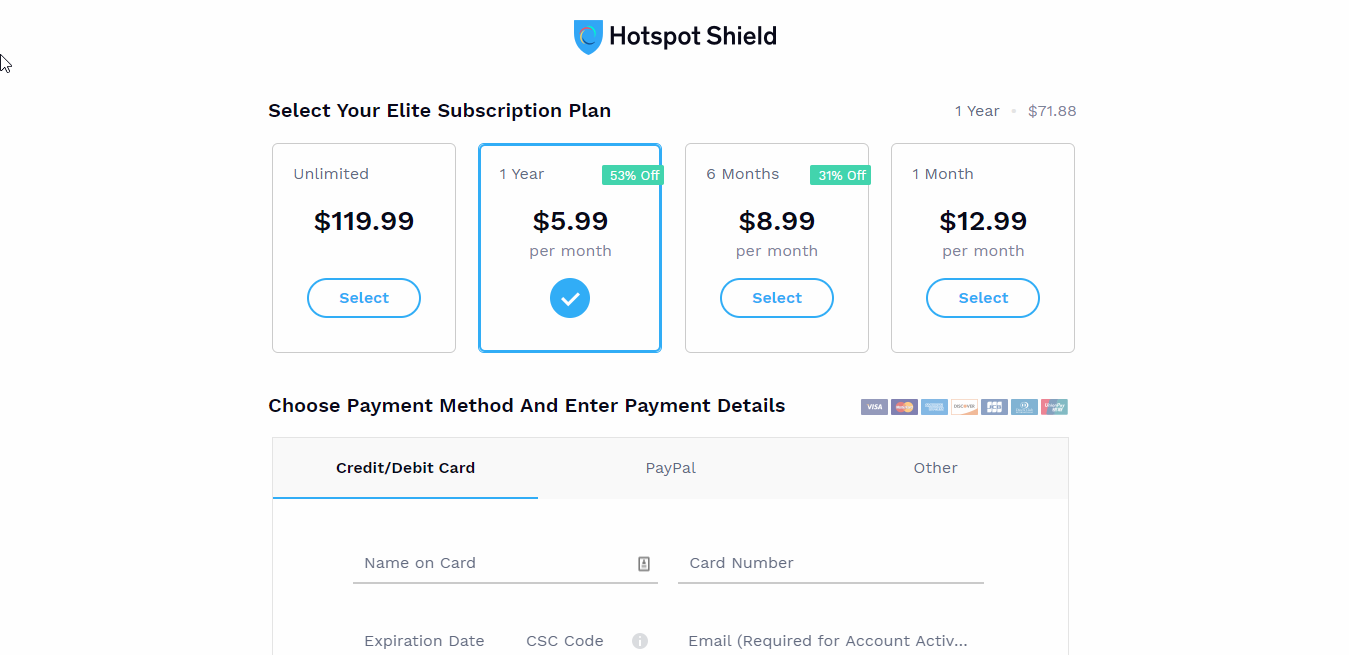This screenshot has width=1349, height=655.
Task: Switch to the PayPal payment tab
Action: click(671, 468)
